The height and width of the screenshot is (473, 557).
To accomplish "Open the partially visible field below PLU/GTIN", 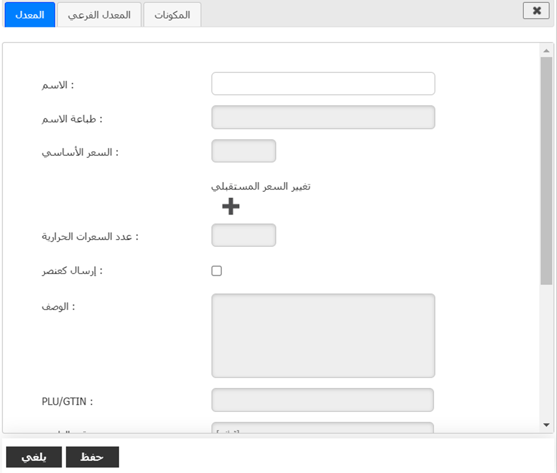I will [x=323, y=428].
